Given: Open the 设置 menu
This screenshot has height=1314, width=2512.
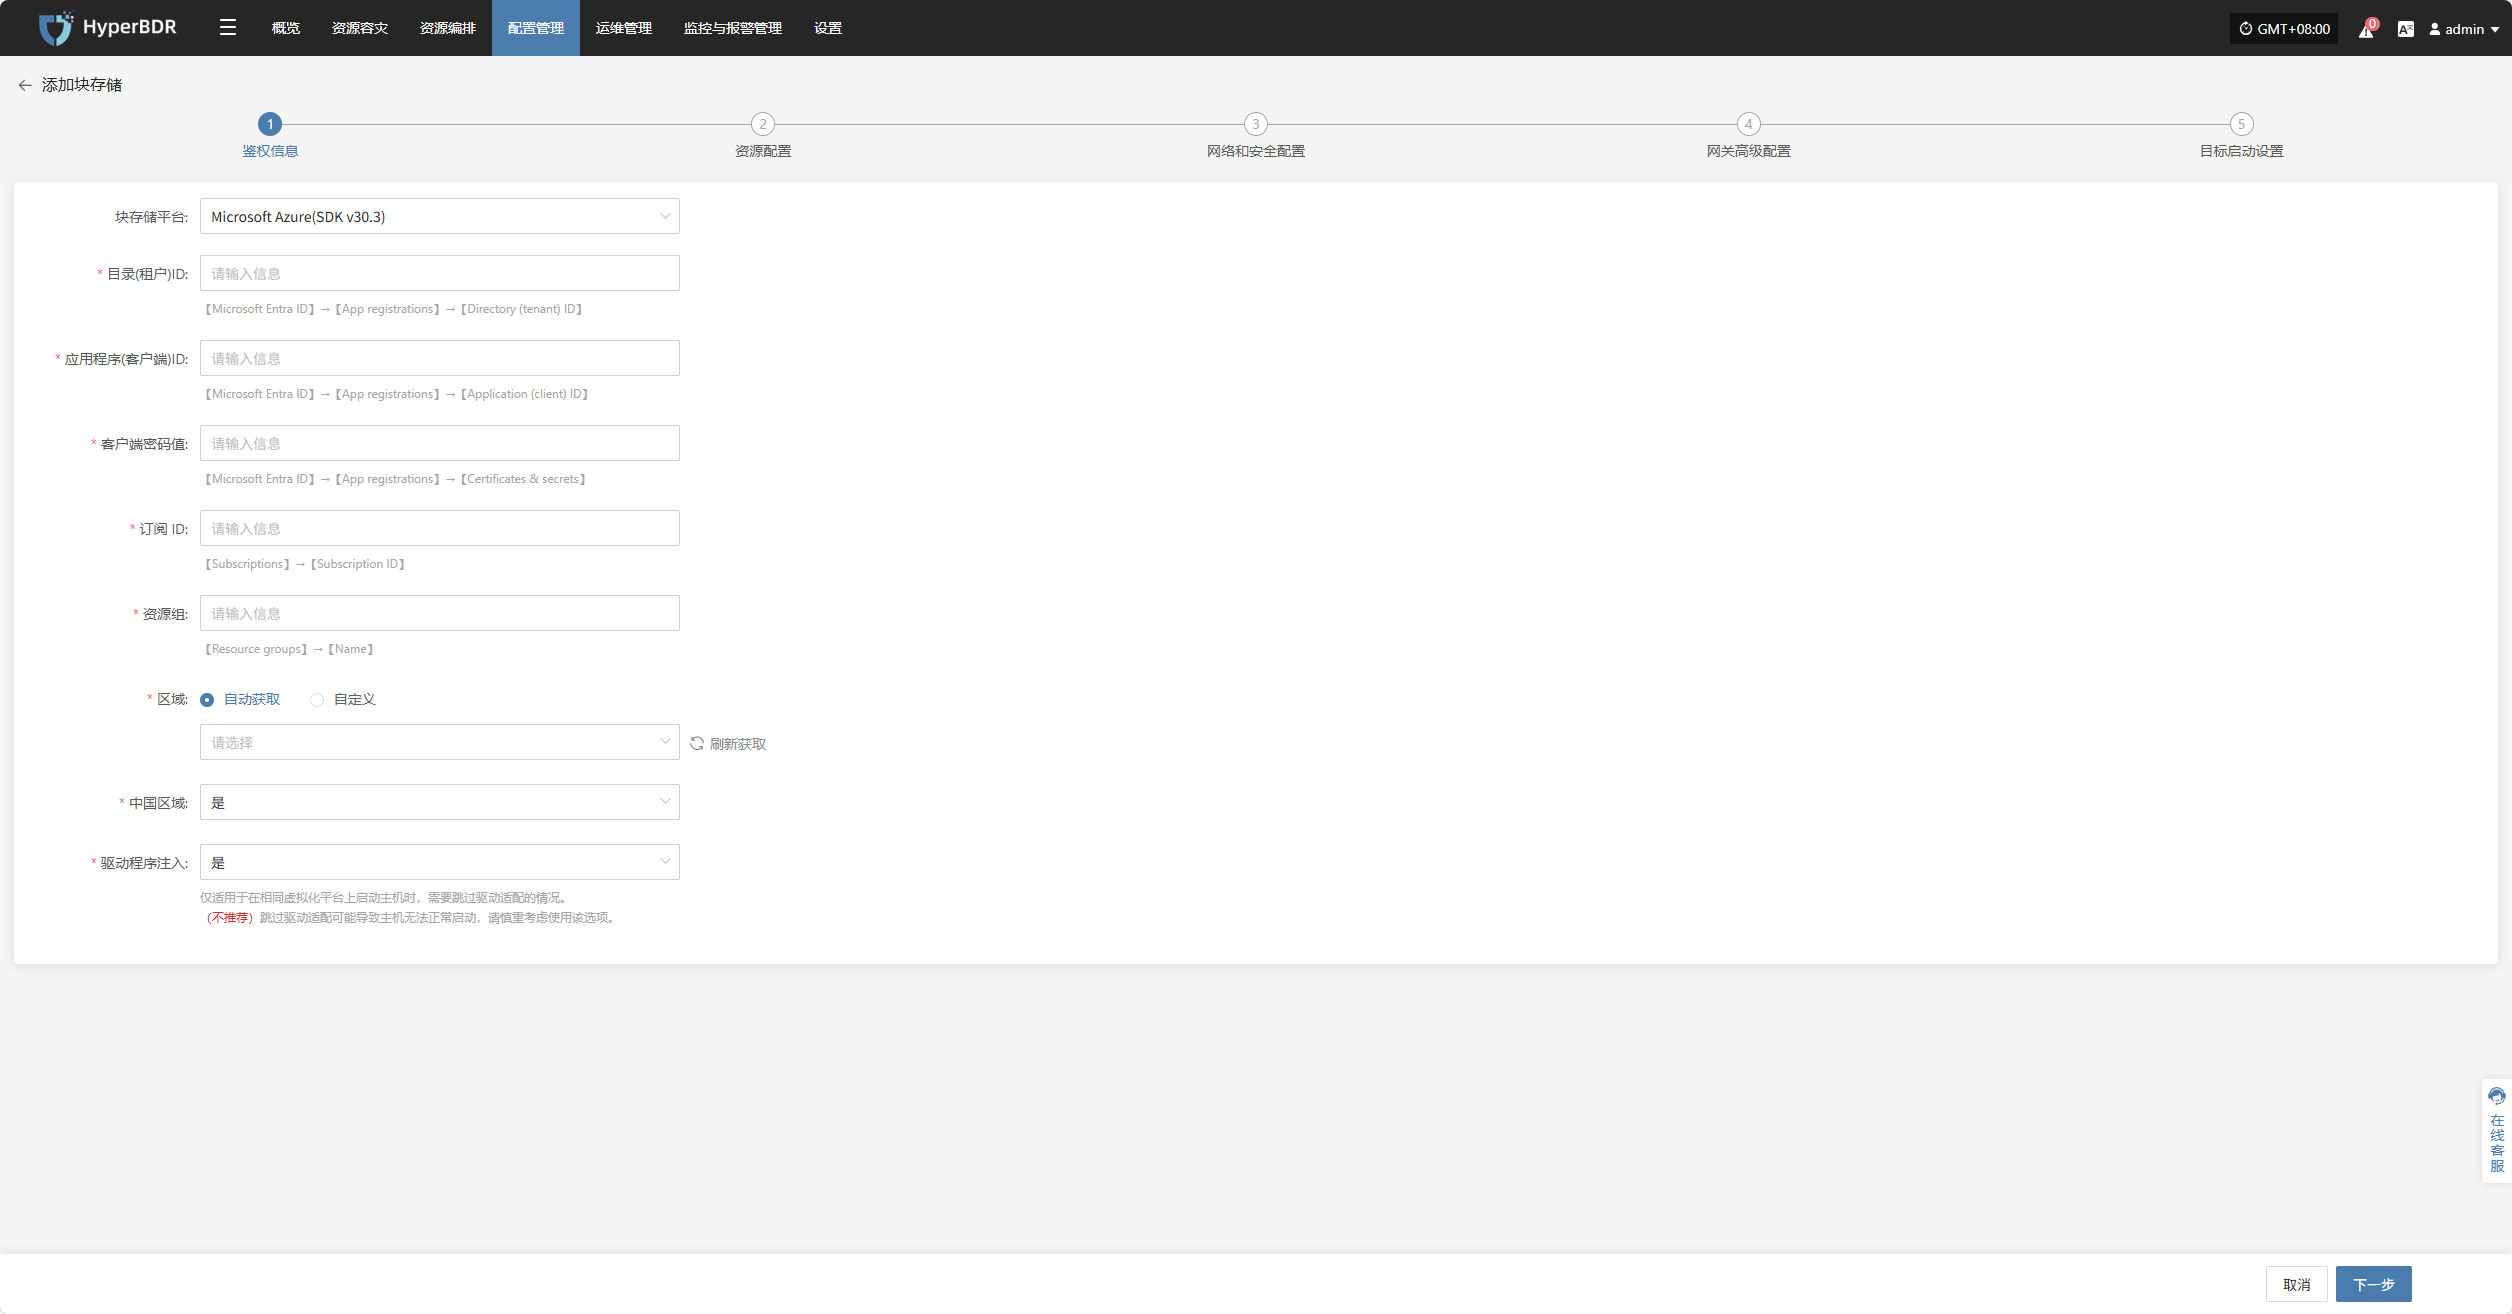Looking at the screenshot, I should pyautogui.click(x=828, y=28).
